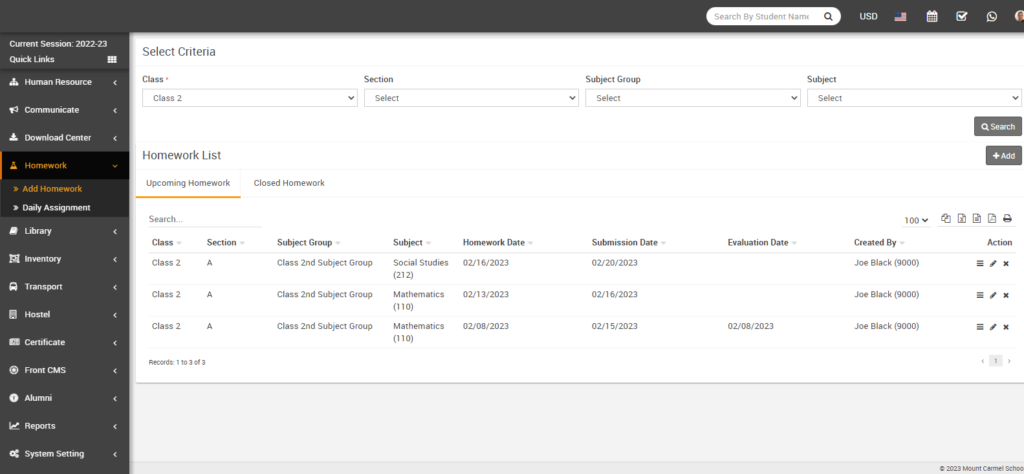Expand the Download Center sidebar menu
This screenshot has height=474, width=1024.
click(65, 138)
